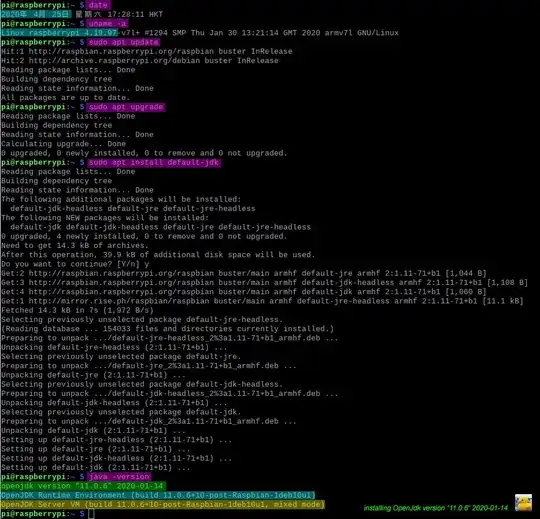Click 'Do you want to continue? [Y/n] y'

(75, 264)
